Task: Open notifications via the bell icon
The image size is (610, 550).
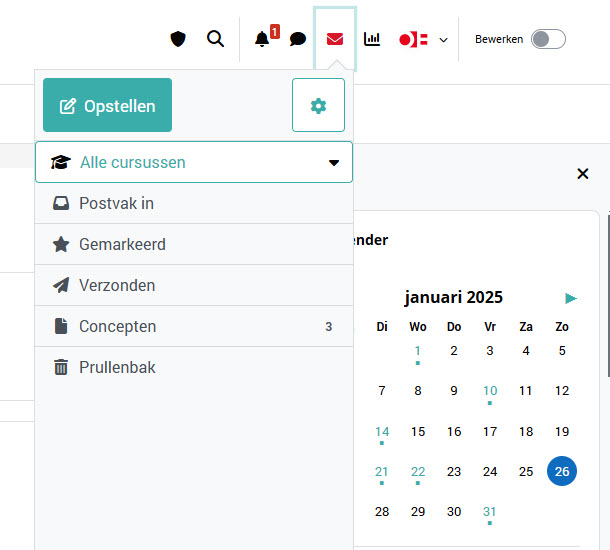Action: 262,39
